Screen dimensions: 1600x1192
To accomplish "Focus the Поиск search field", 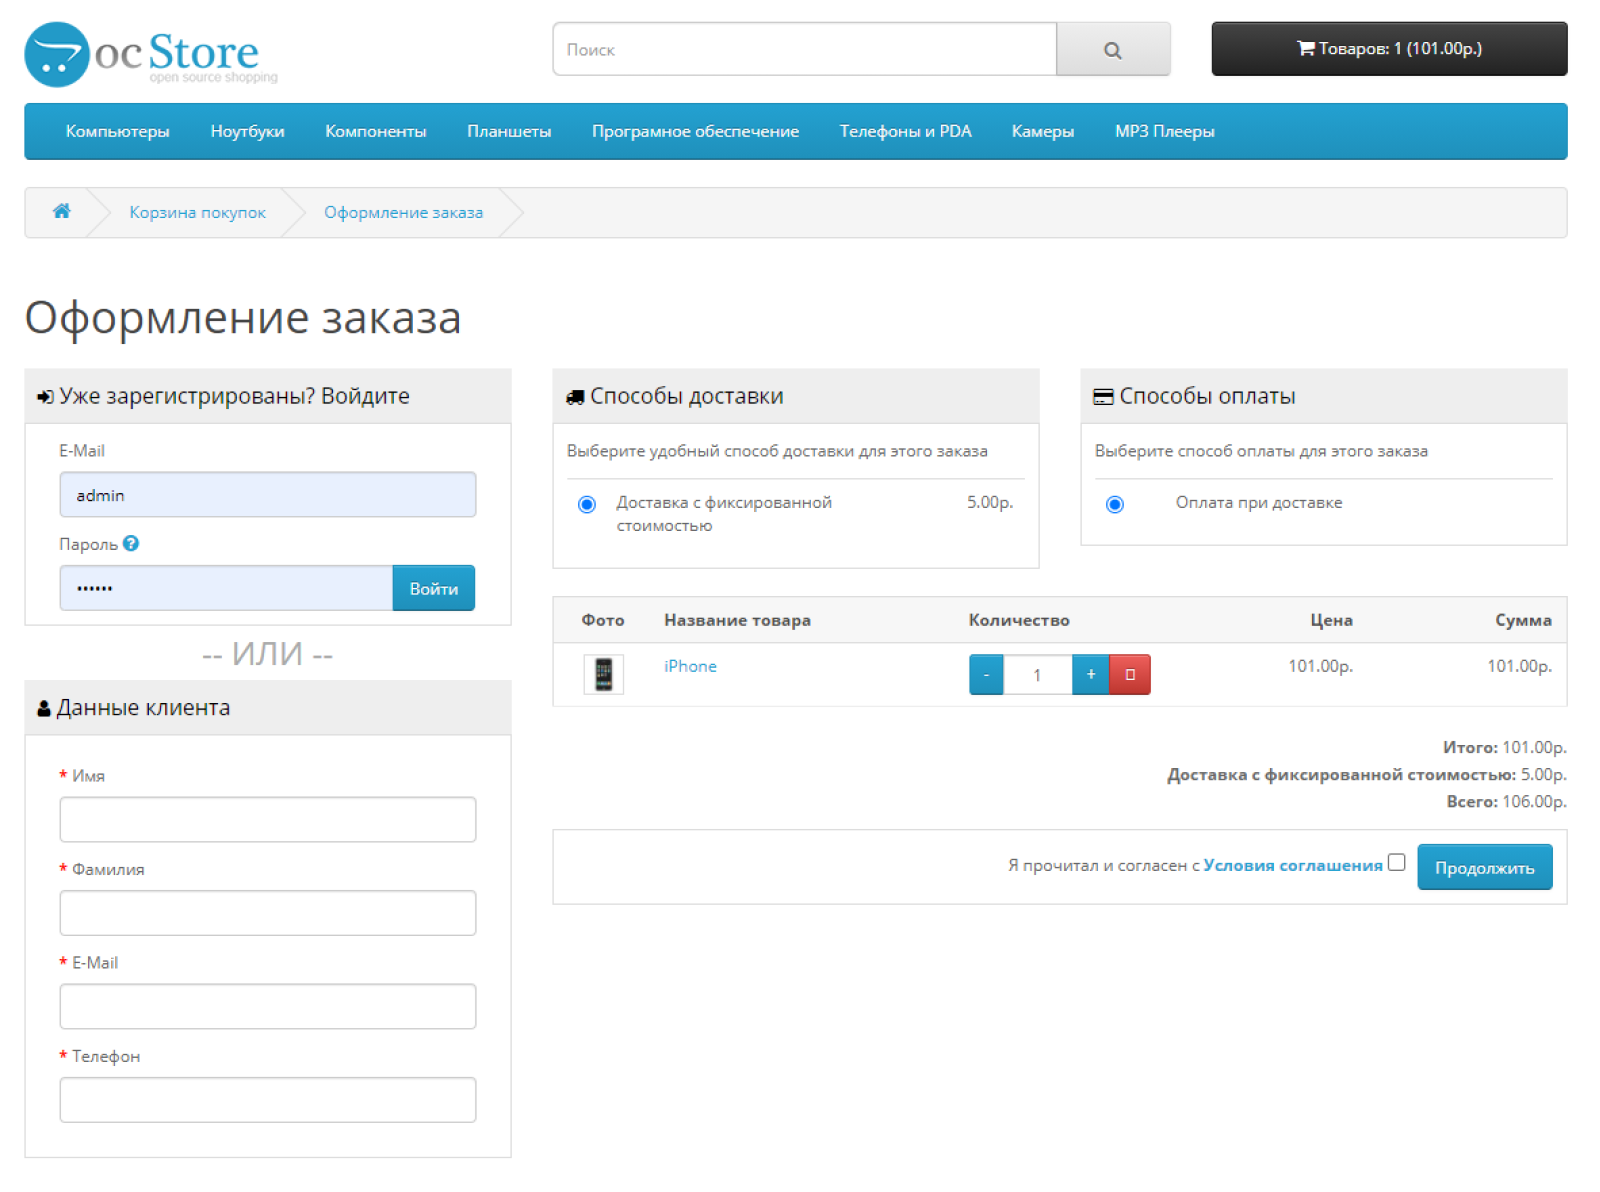I will (805, 49).
